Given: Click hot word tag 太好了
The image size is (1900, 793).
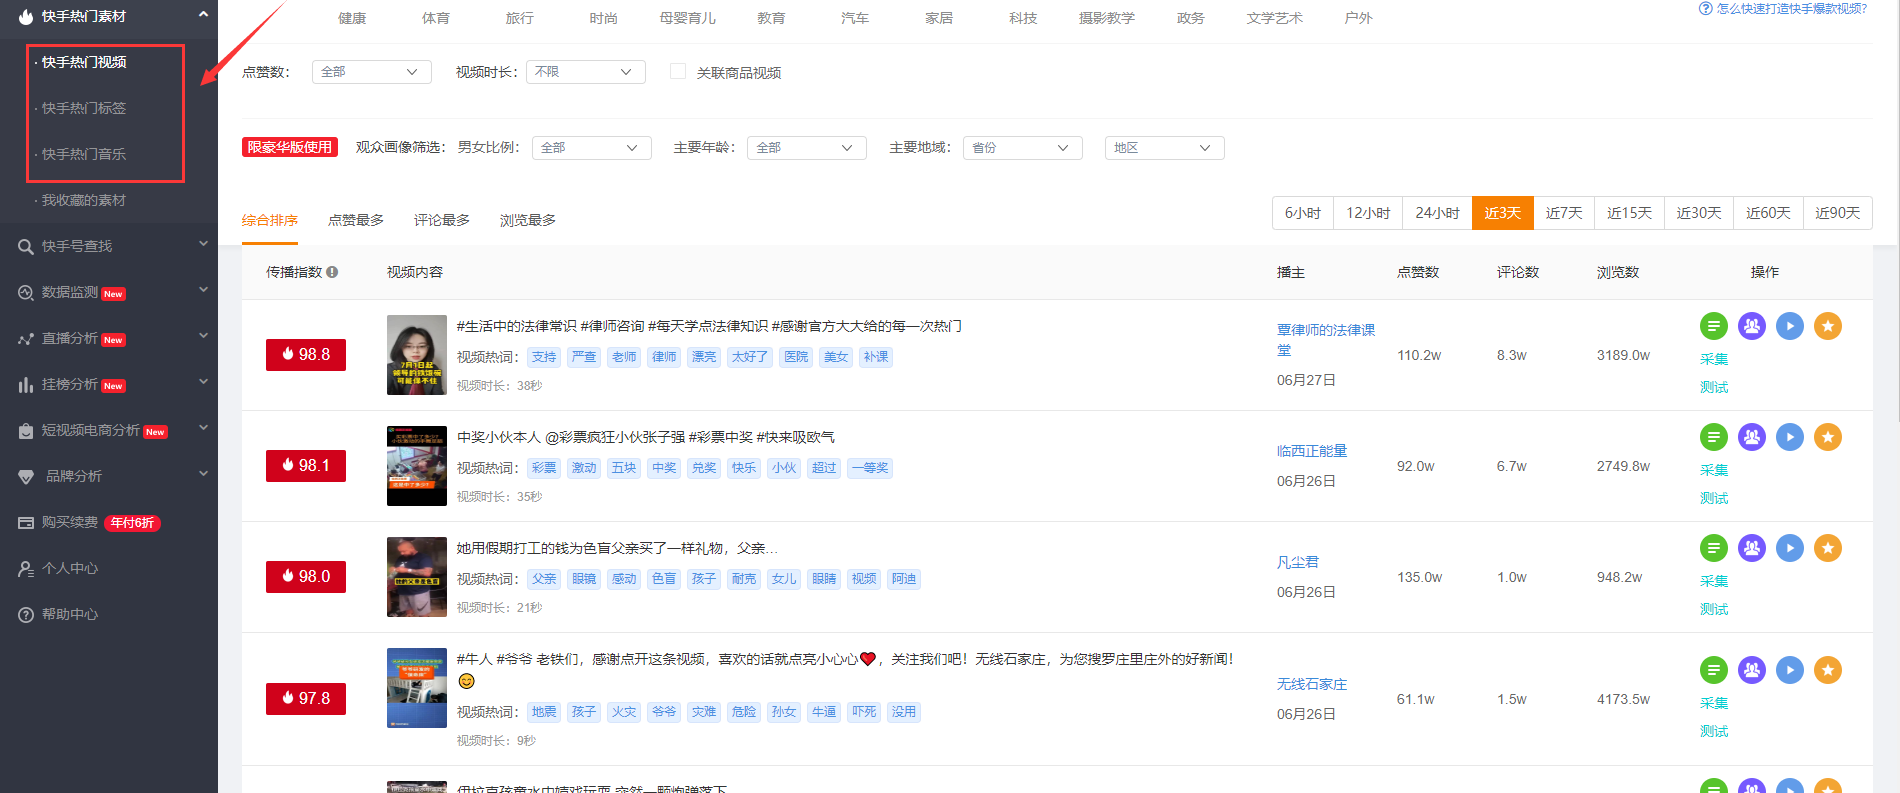Looking at the screenshot, I should click(750, 357).
